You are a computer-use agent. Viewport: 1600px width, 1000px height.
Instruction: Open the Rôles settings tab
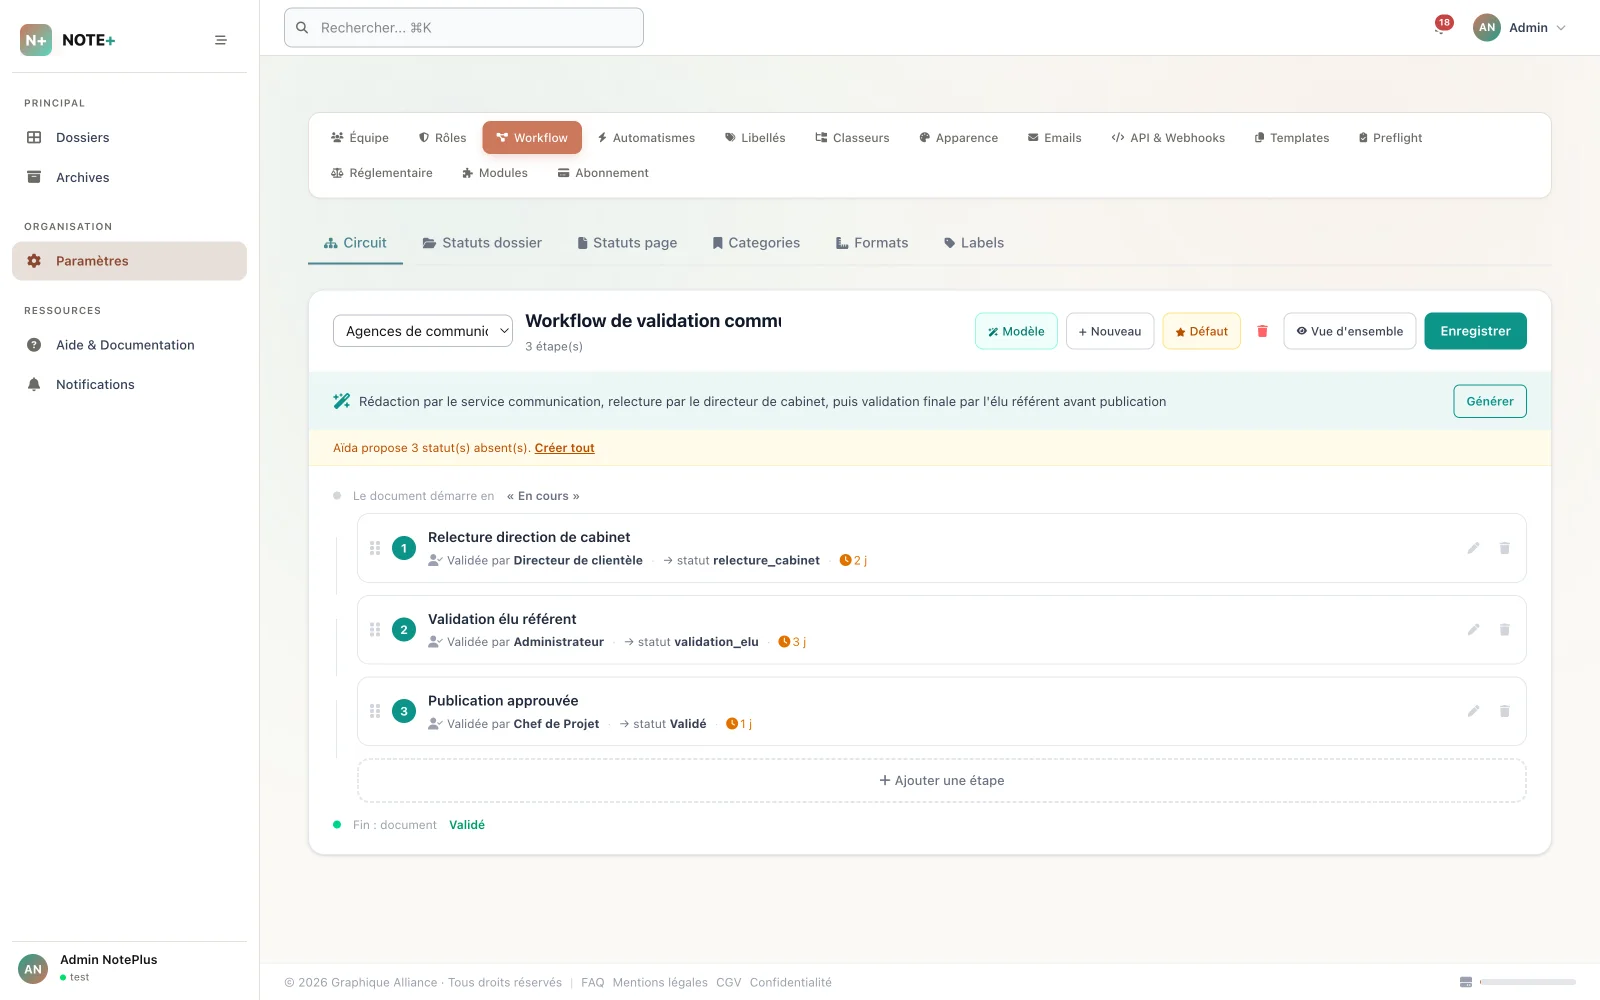coord(442,138)
